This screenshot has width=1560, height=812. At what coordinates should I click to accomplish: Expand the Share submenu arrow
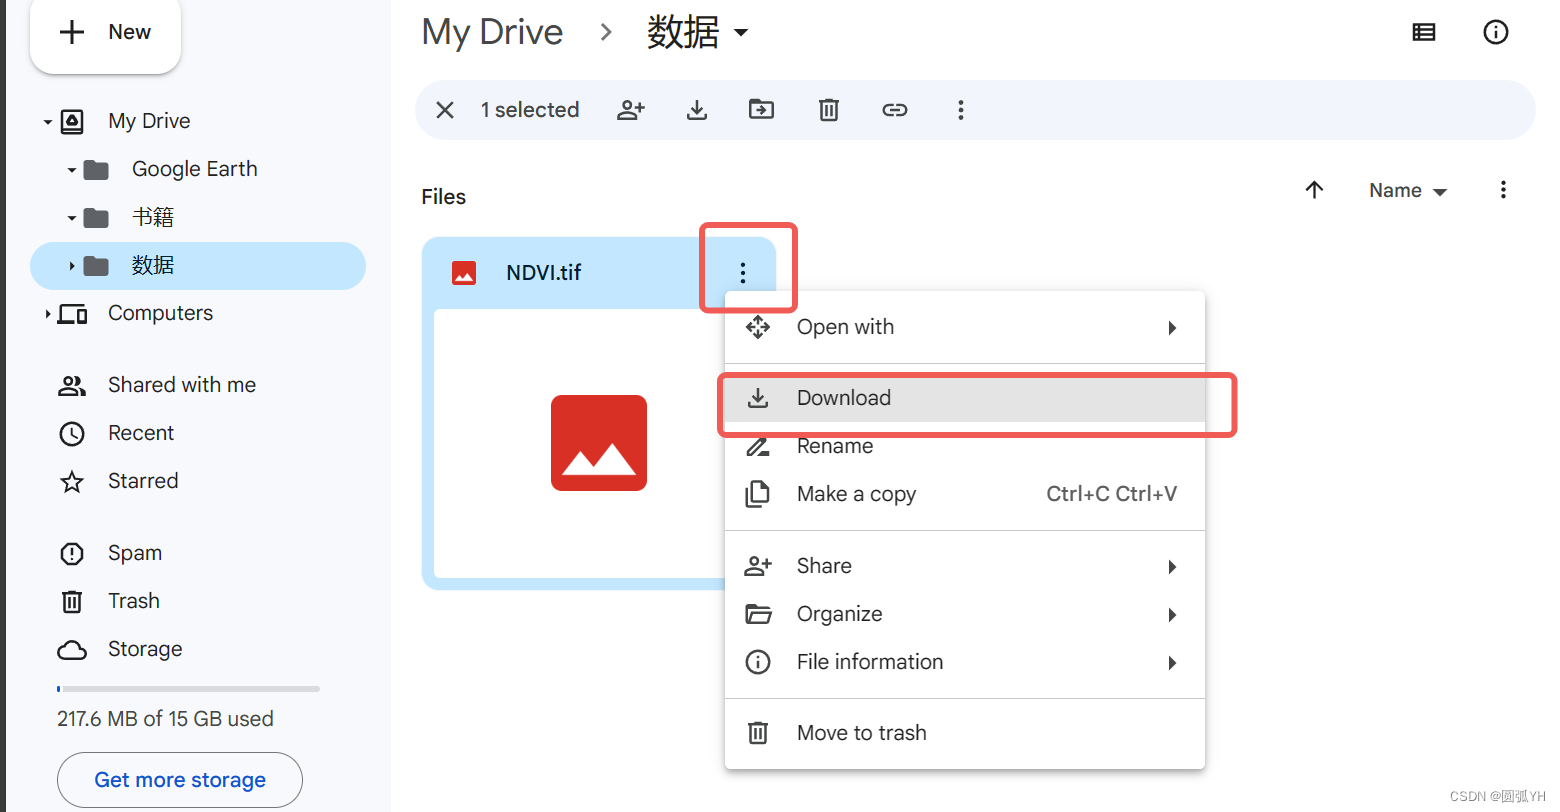(1172, 567)
